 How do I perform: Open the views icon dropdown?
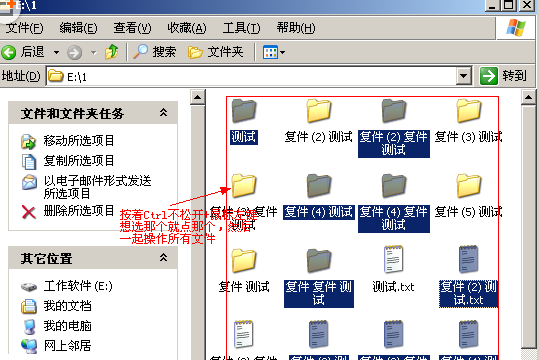coord(274,53)
